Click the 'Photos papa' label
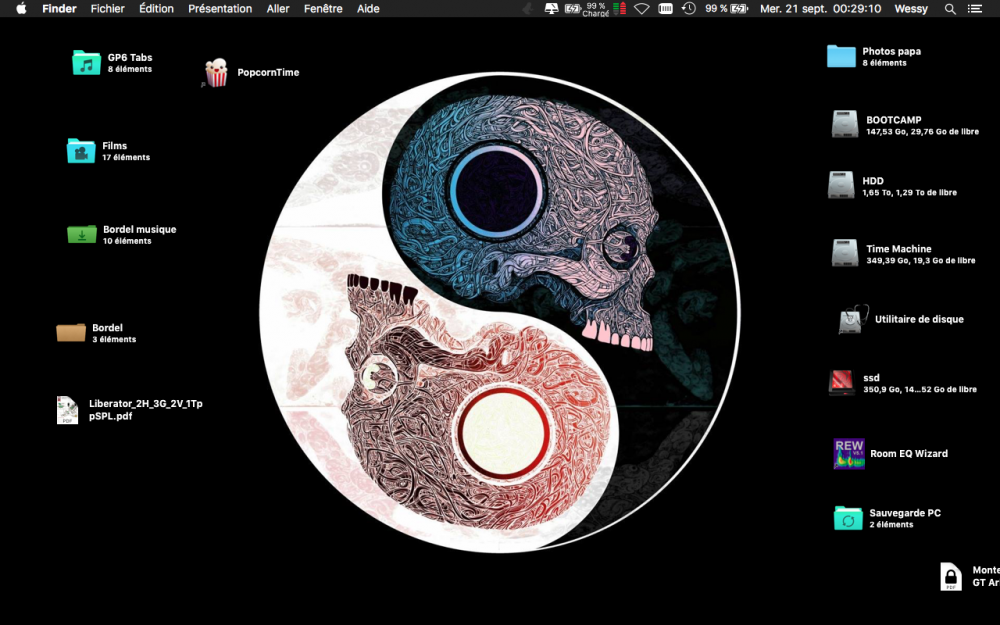This screenshot has height=625, width=1000. [x=891, y=51]
